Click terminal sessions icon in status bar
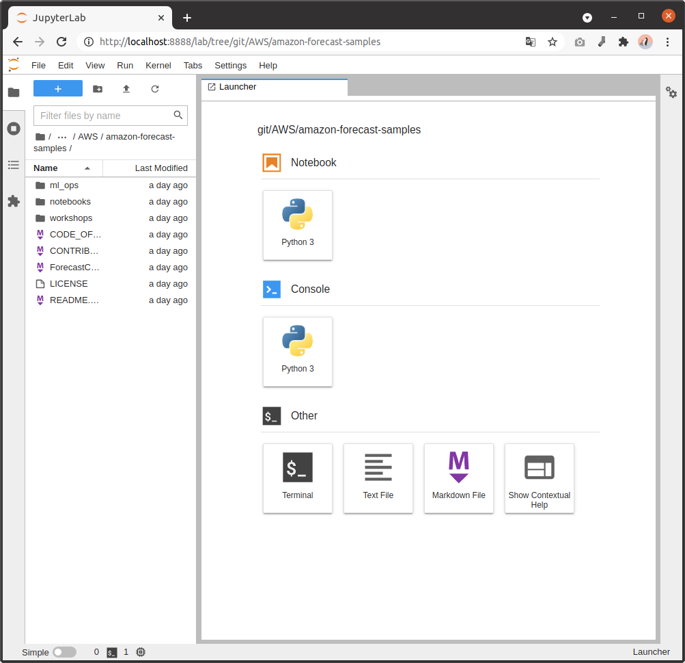Screen dimensions: 685x663 coord(112,653)
